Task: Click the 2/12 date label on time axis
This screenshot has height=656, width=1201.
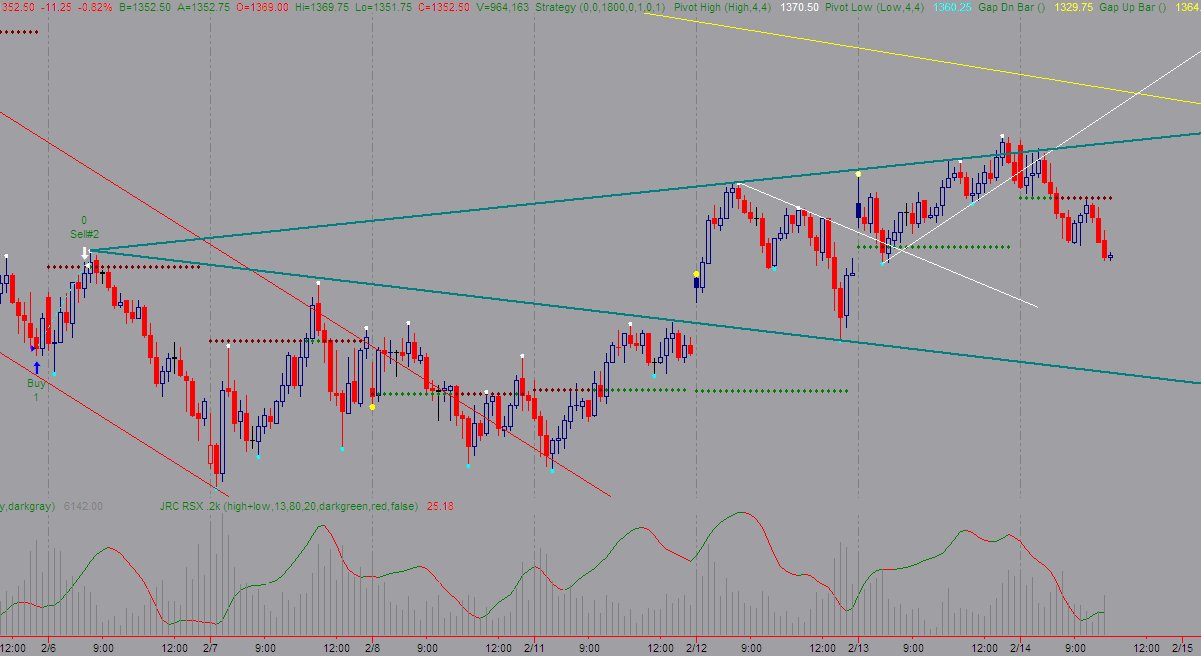Action: tap(697, 647)
